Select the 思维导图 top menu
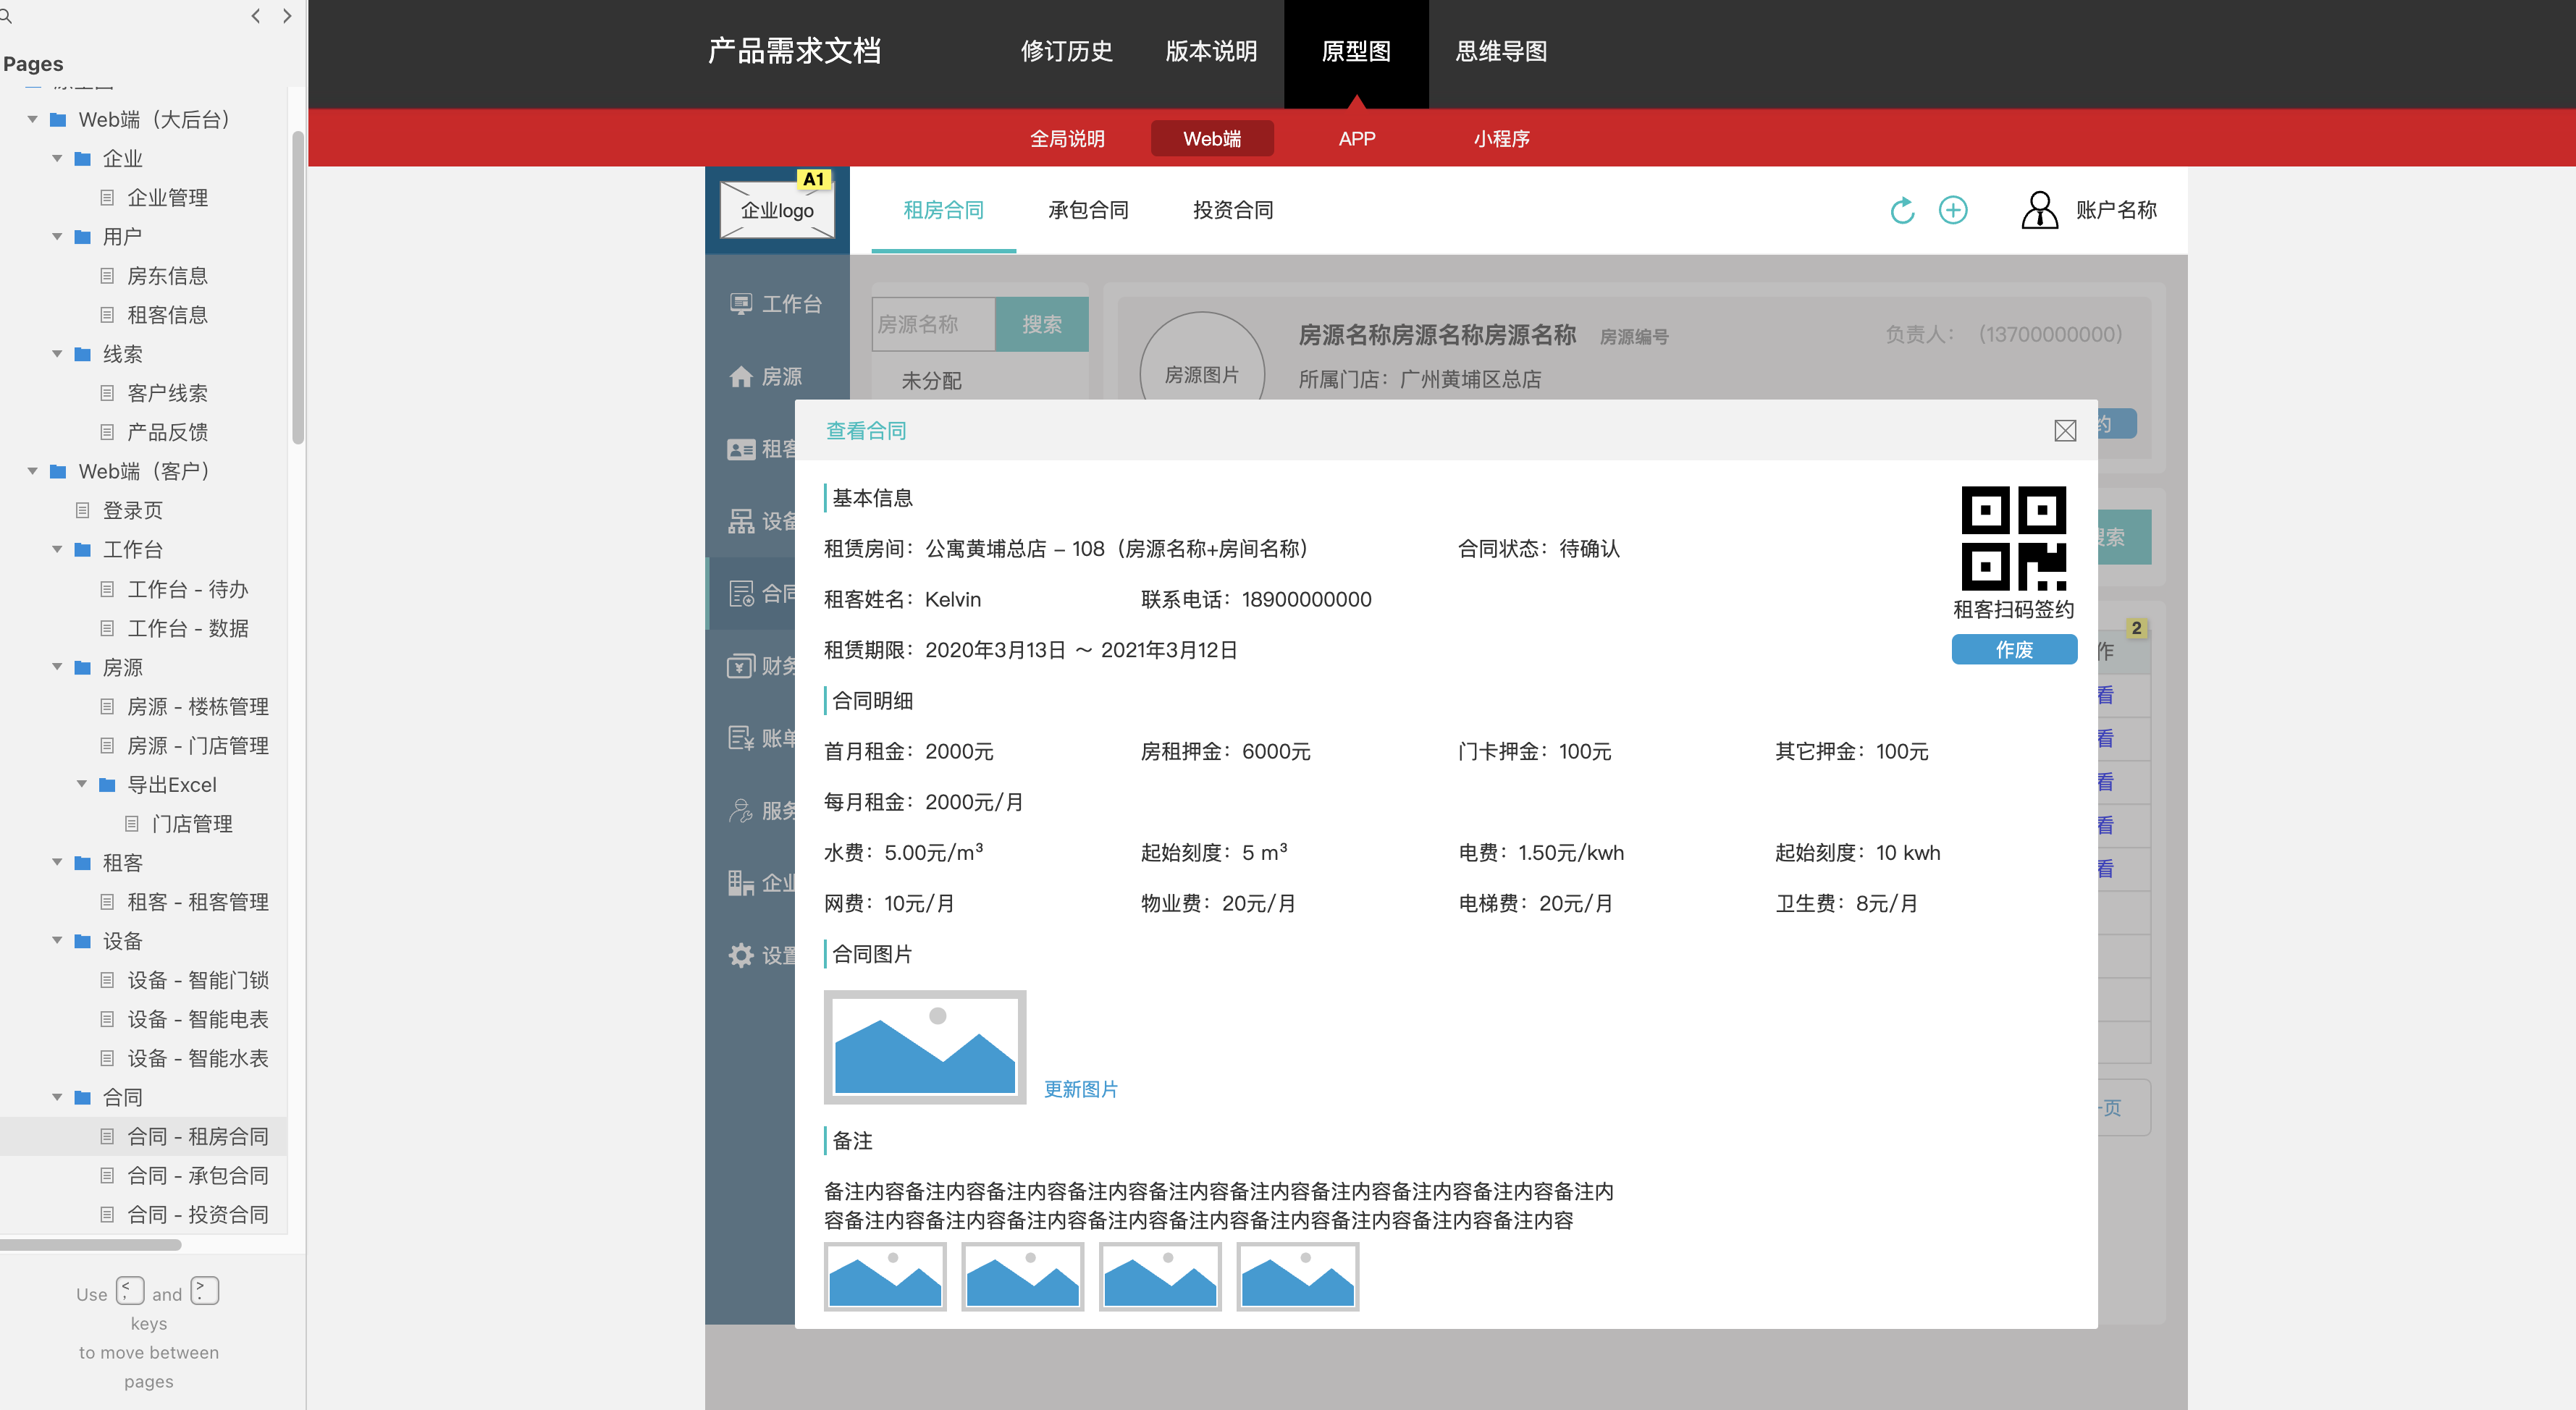Viewport: 2576px width, 1410px height. coord(1501,52)
